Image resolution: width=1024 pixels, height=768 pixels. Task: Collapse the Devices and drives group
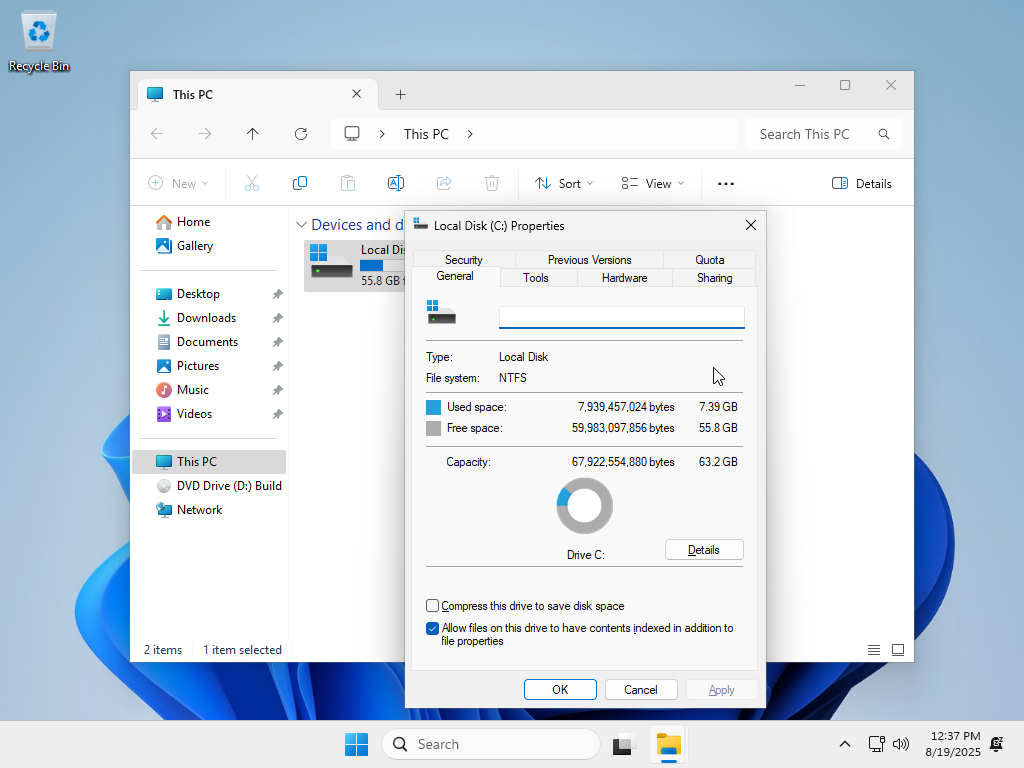click(300, 225)
